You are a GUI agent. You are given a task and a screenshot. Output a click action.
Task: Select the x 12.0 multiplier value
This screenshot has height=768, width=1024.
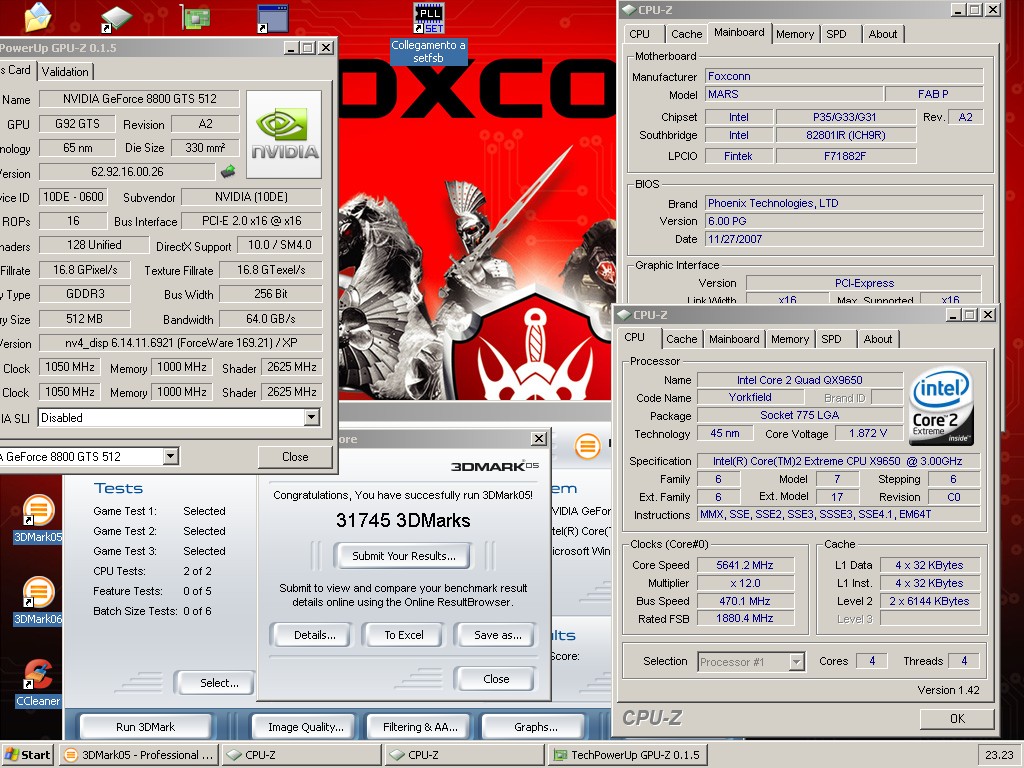pyautogui.click(x=744, y=583)
